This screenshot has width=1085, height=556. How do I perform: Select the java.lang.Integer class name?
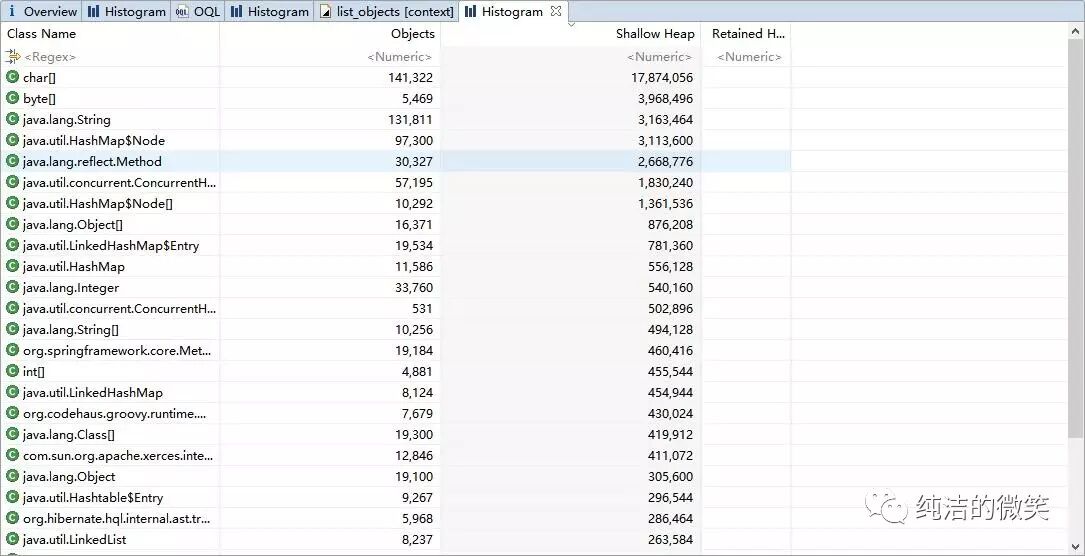click(71, 287)
